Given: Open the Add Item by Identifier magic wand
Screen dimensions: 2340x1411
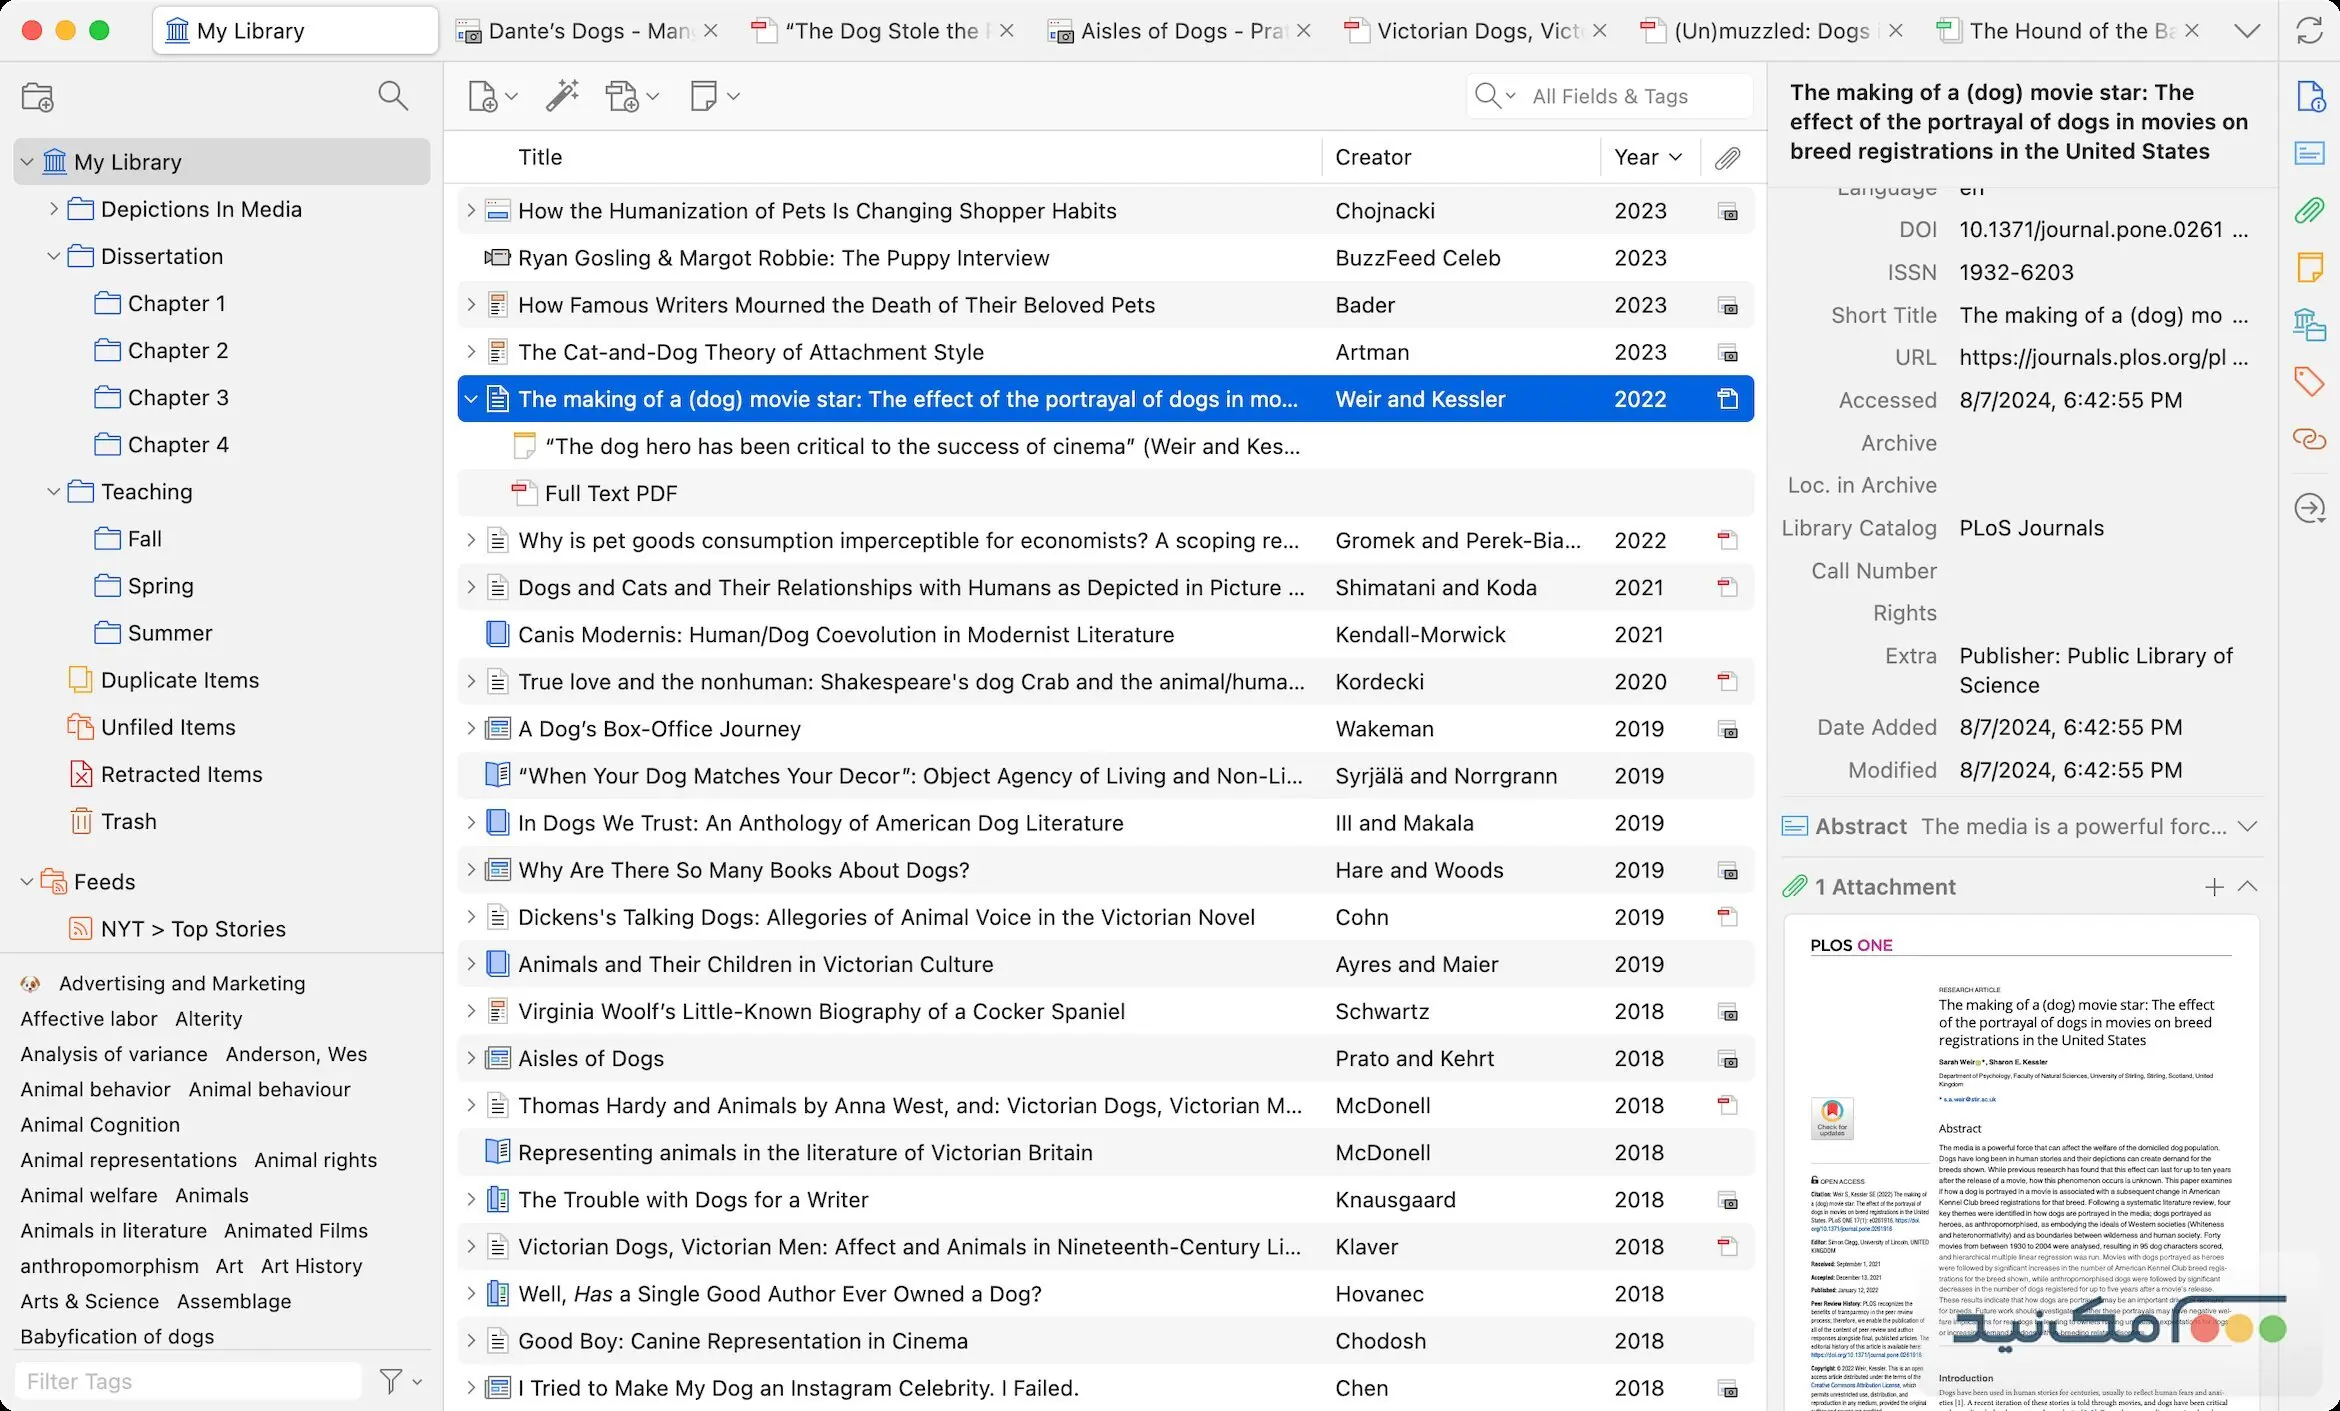Looking at the screenshot, I should coord(562,96).
